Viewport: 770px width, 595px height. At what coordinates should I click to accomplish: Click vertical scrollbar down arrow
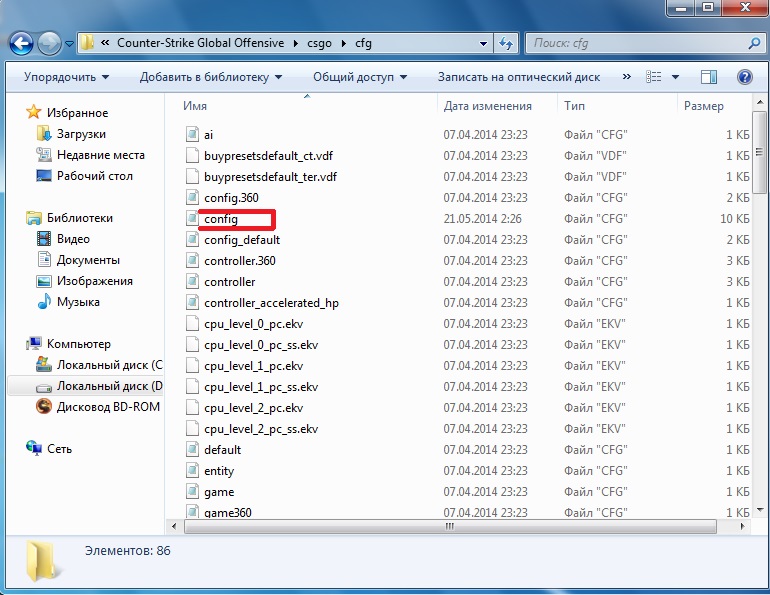tap(760, 510)
